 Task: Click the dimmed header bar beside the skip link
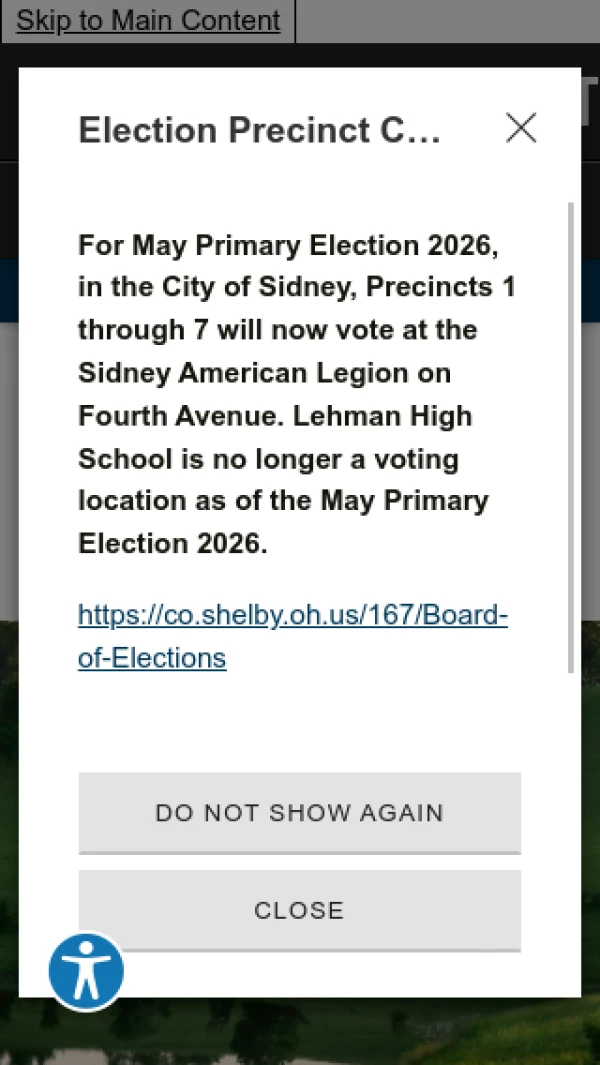(447, 20)
